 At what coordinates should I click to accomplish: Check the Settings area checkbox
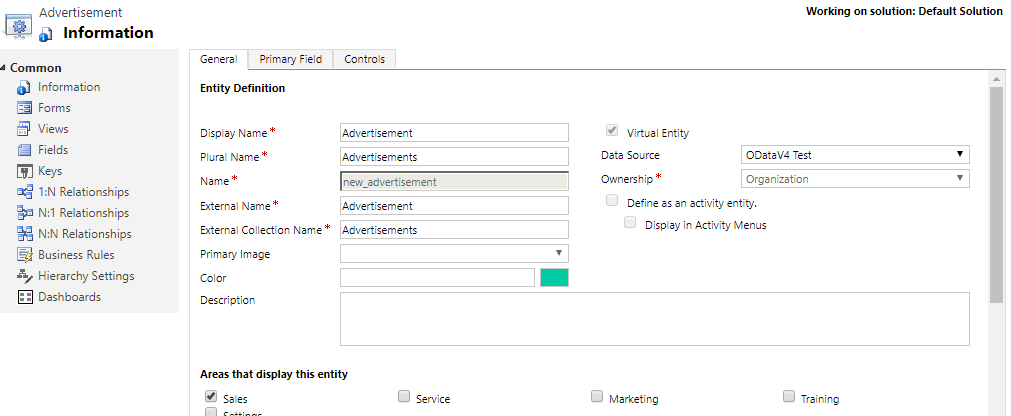(x=210, y=413)
